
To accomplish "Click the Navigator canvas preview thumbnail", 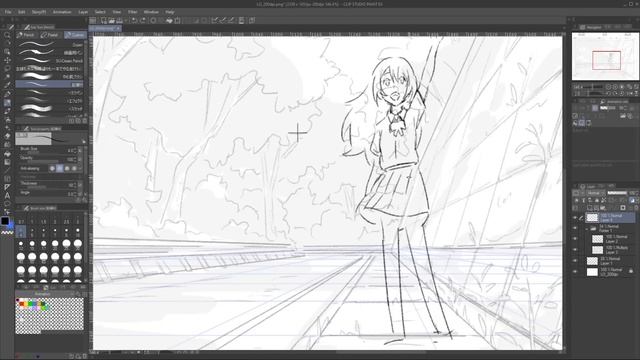I will (605, 57).
